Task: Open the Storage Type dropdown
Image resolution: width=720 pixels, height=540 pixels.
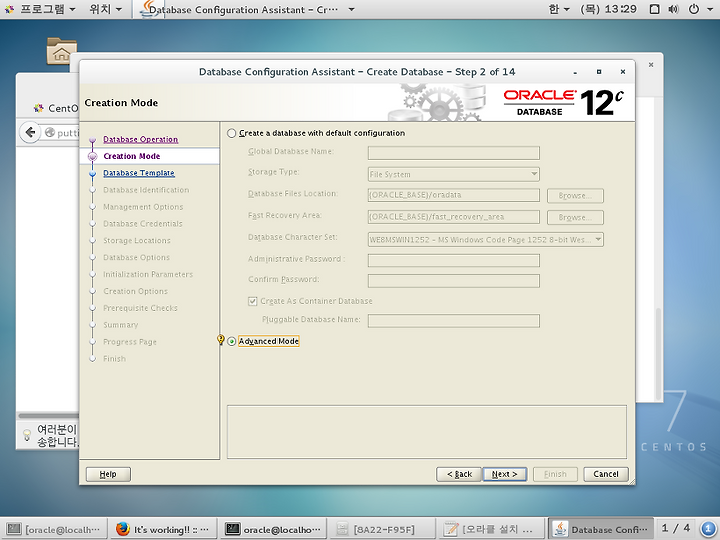Action: (x=454, y=174)
